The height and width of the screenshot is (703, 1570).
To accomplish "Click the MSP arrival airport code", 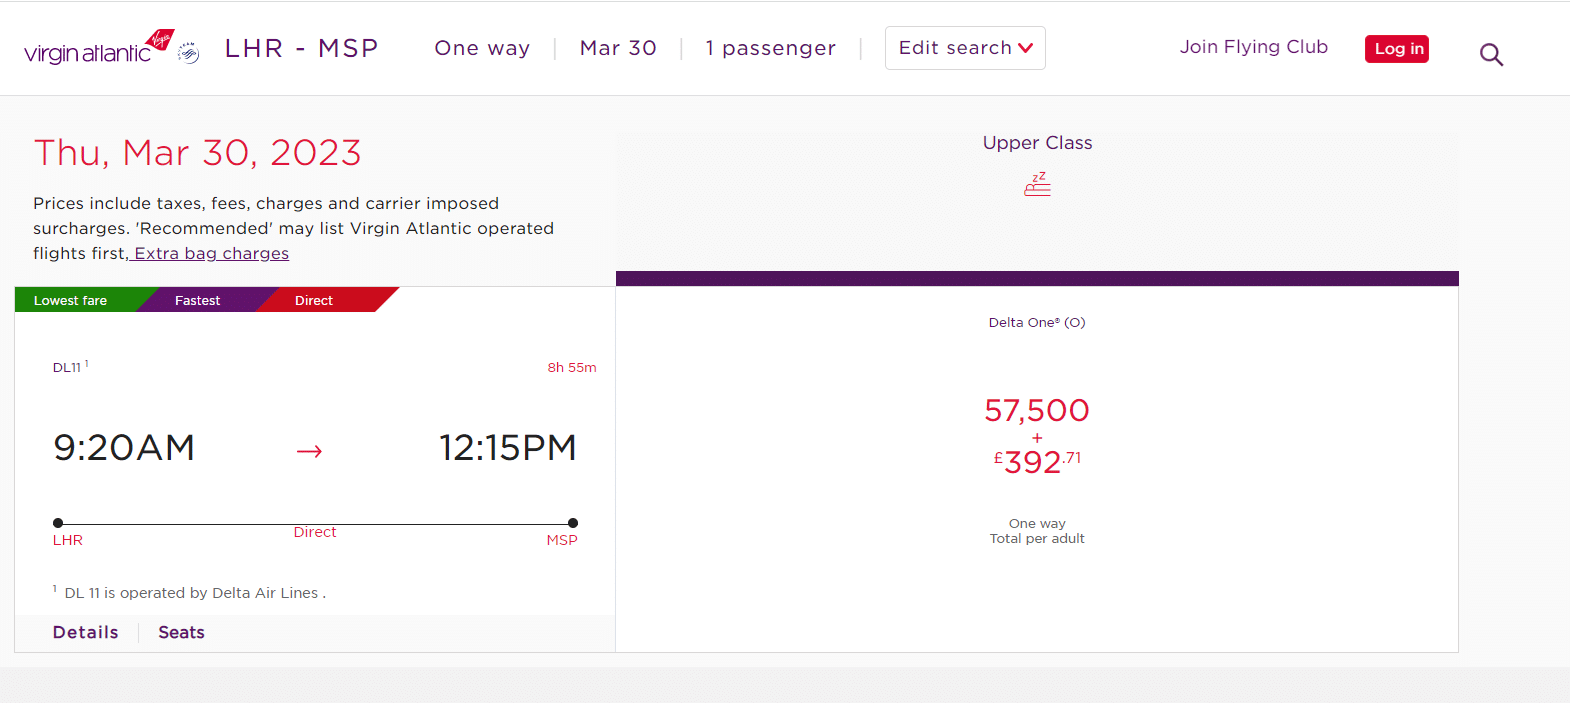I will click(562, 540).
